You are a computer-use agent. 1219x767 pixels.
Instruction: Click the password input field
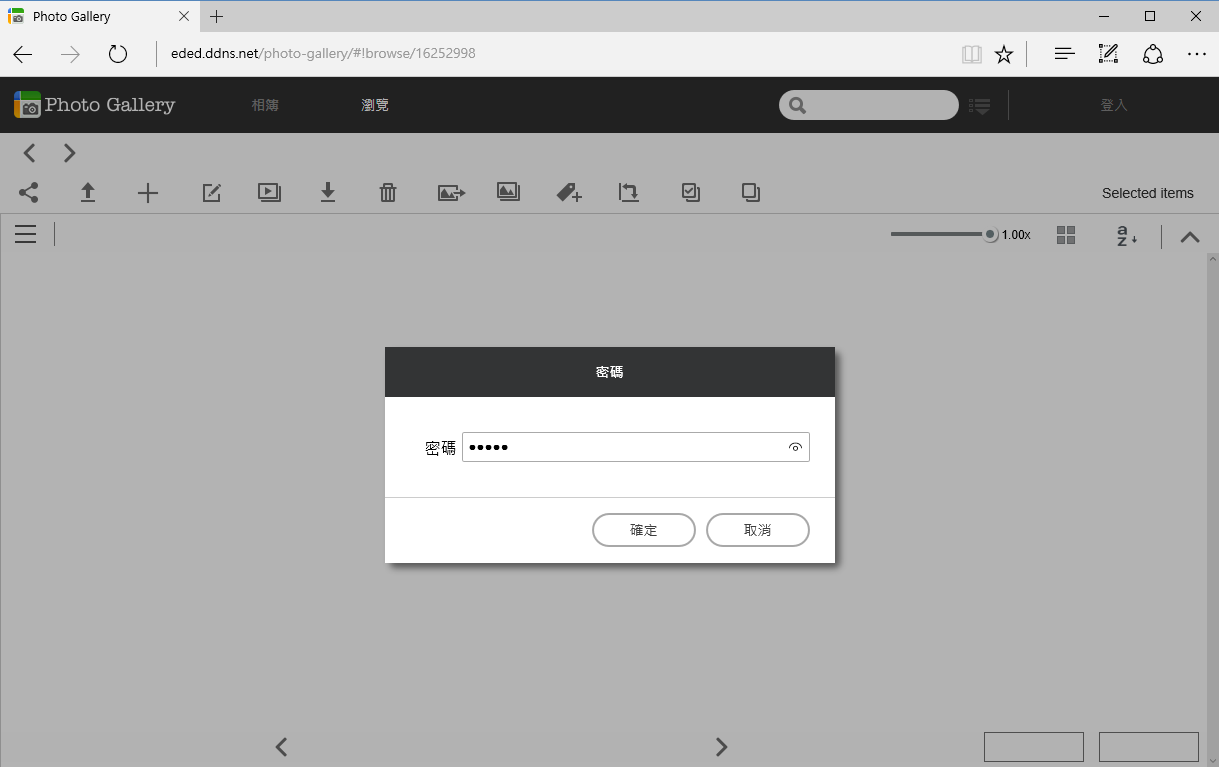[636, 447]
